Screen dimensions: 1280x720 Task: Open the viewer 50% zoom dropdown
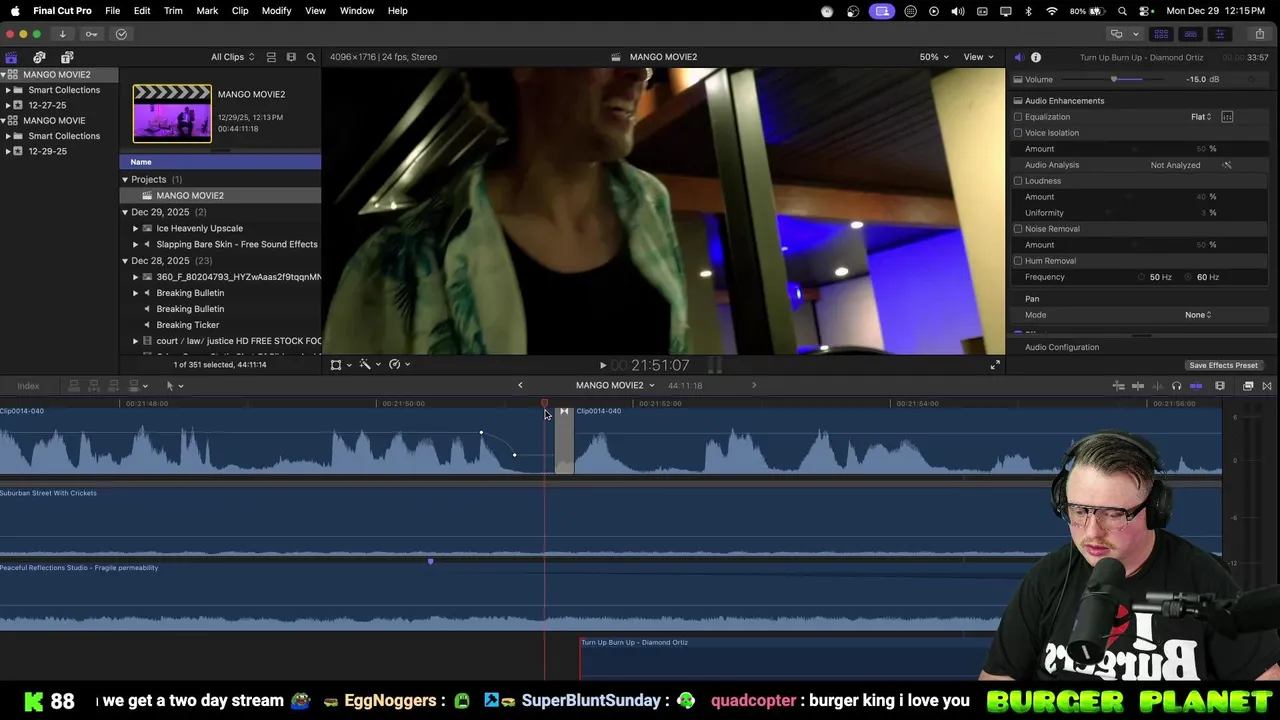(935, 57)
